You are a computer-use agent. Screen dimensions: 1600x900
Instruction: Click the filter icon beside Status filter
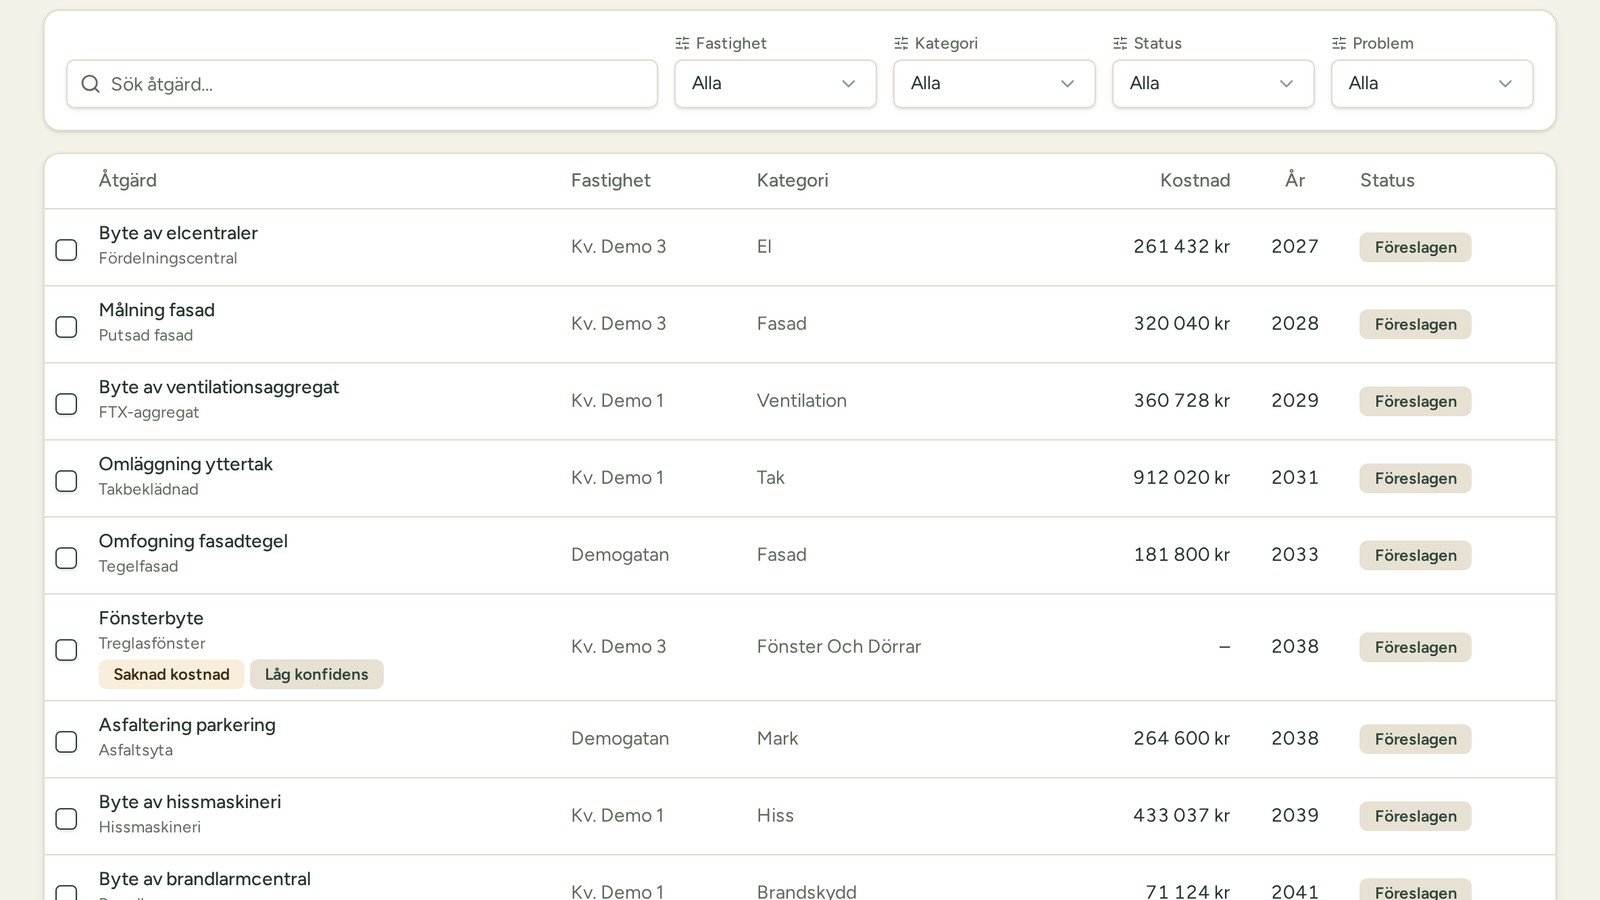1120,43
